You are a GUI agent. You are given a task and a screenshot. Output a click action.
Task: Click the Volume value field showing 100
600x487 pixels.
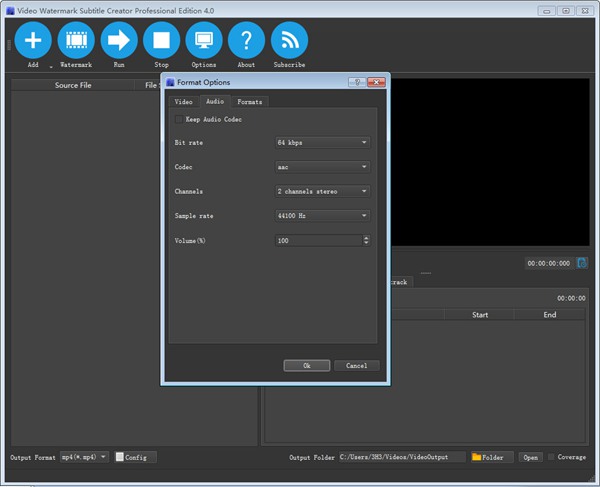[x=318, y=240]
